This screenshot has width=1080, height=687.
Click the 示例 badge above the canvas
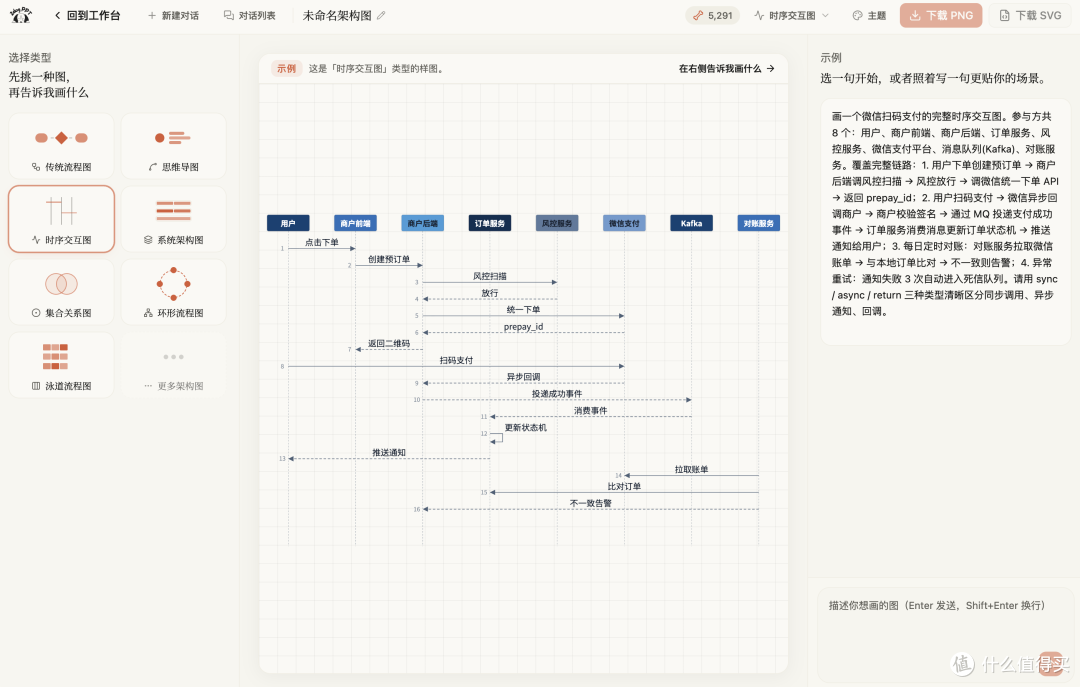[286, 68]
